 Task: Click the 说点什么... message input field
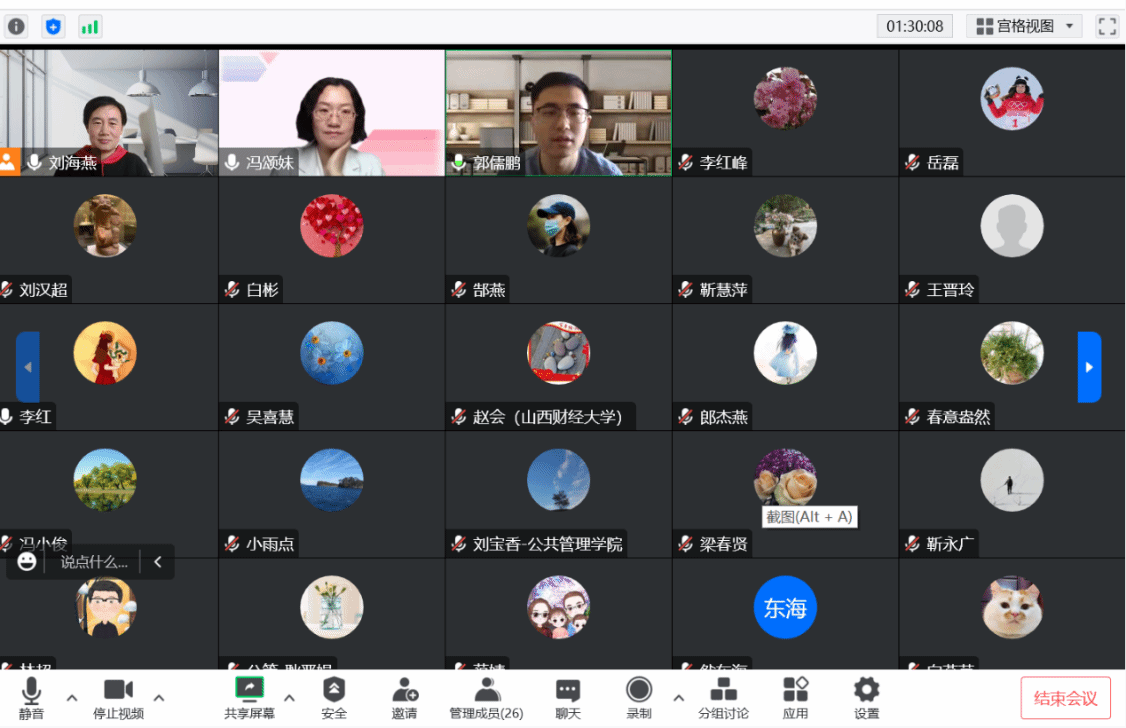click(94, 562)
